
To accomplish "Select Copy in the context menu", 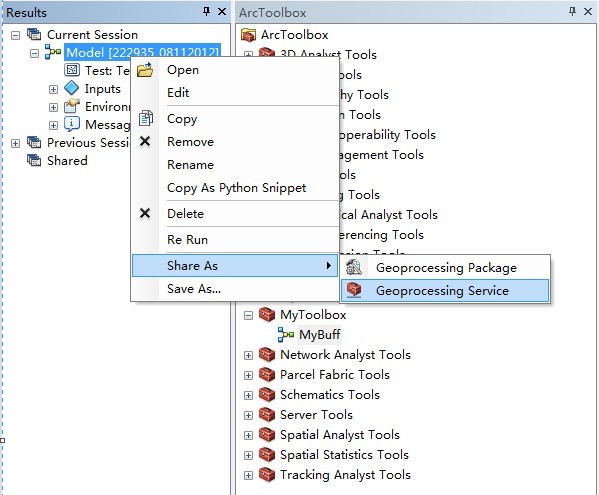I will tap(235, 119).
